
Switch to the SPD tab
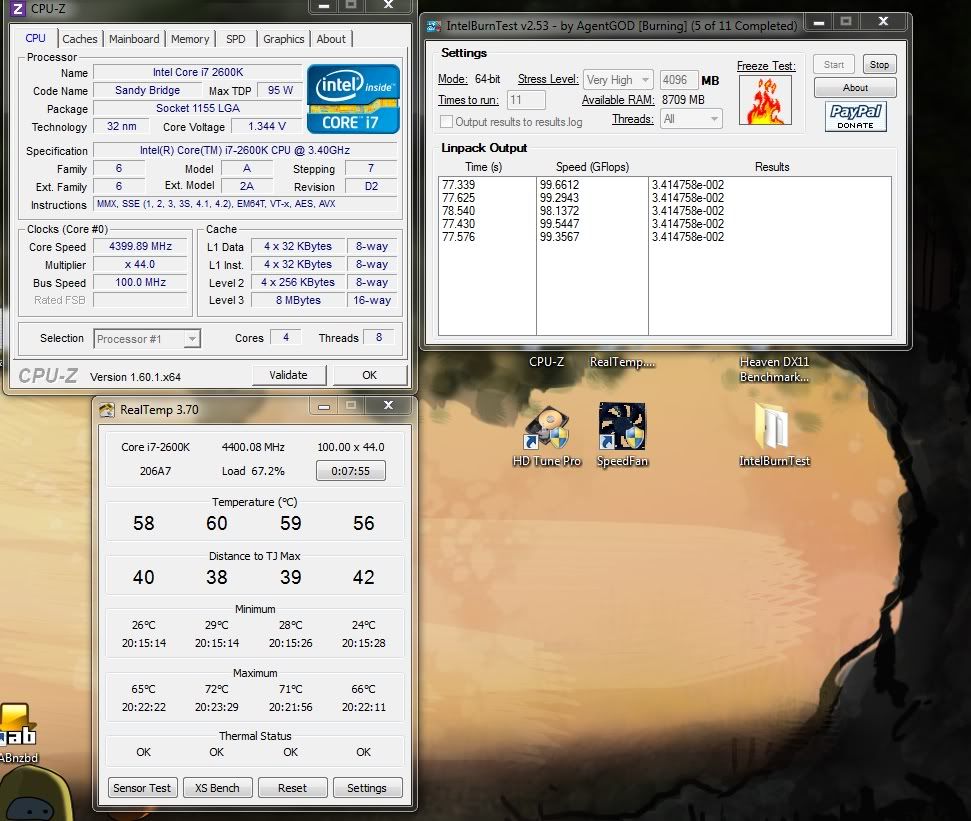click(235, 39)
